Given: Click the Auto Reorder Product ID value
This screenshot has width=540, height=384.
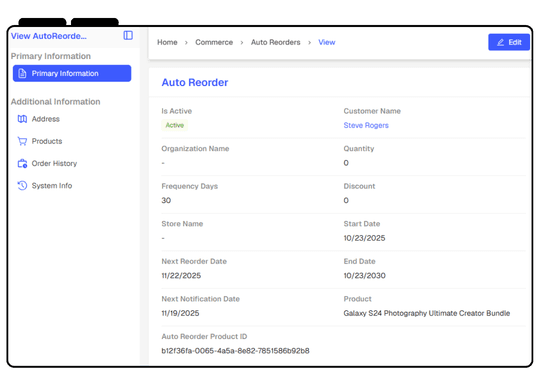Looking at the screenshot, I should [236, 351].
